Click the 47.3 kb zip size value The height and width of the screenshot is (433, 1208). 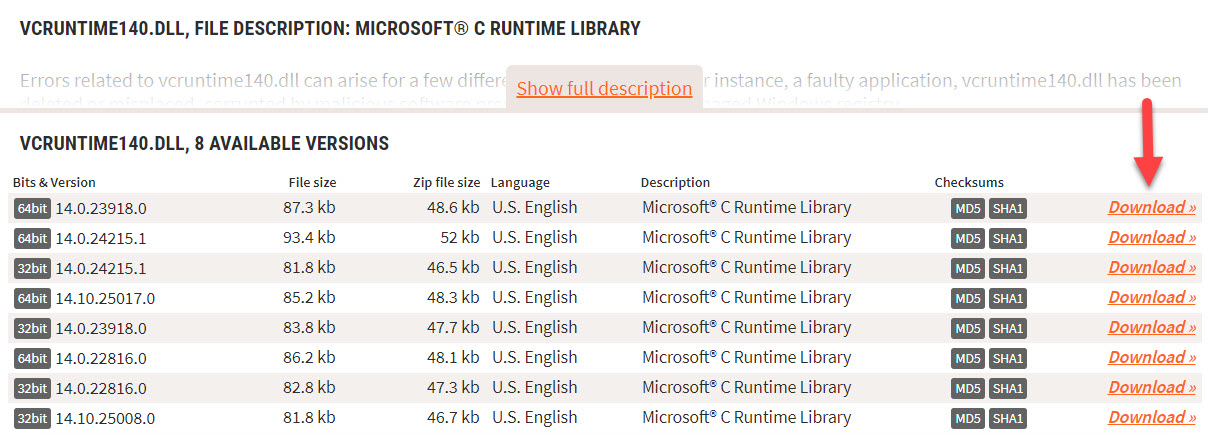click(x=453, y=388)
